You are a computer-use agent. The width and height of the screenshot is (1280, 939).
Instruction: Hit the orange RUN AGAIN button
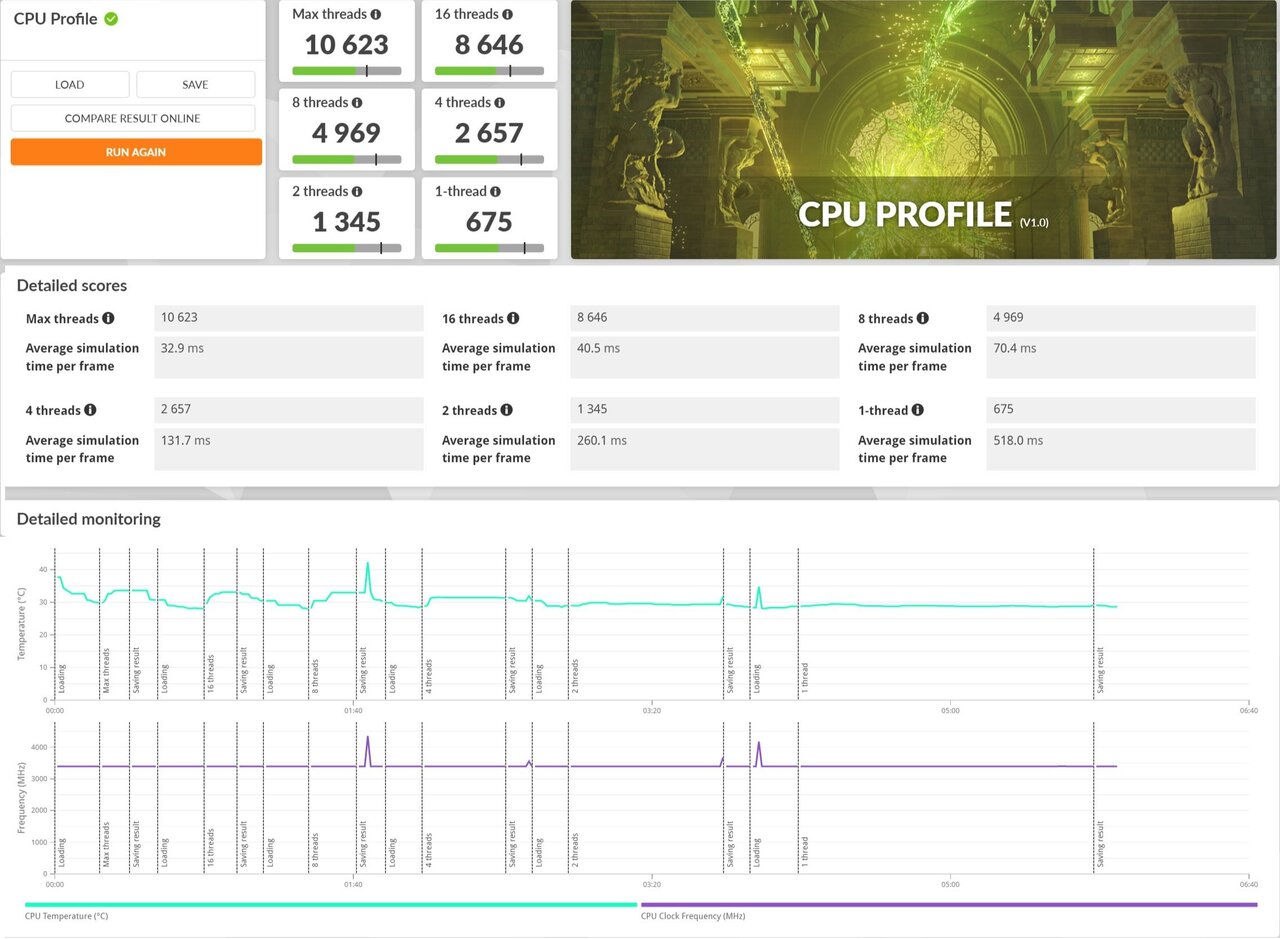click(x=136, y=152)
